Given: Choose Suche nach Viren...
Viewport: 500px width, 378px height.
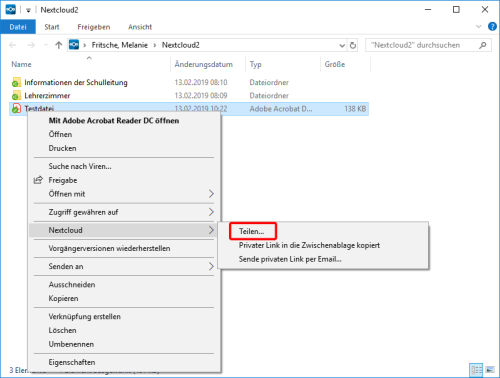Looking at the screenshot, I should [80, 166].
